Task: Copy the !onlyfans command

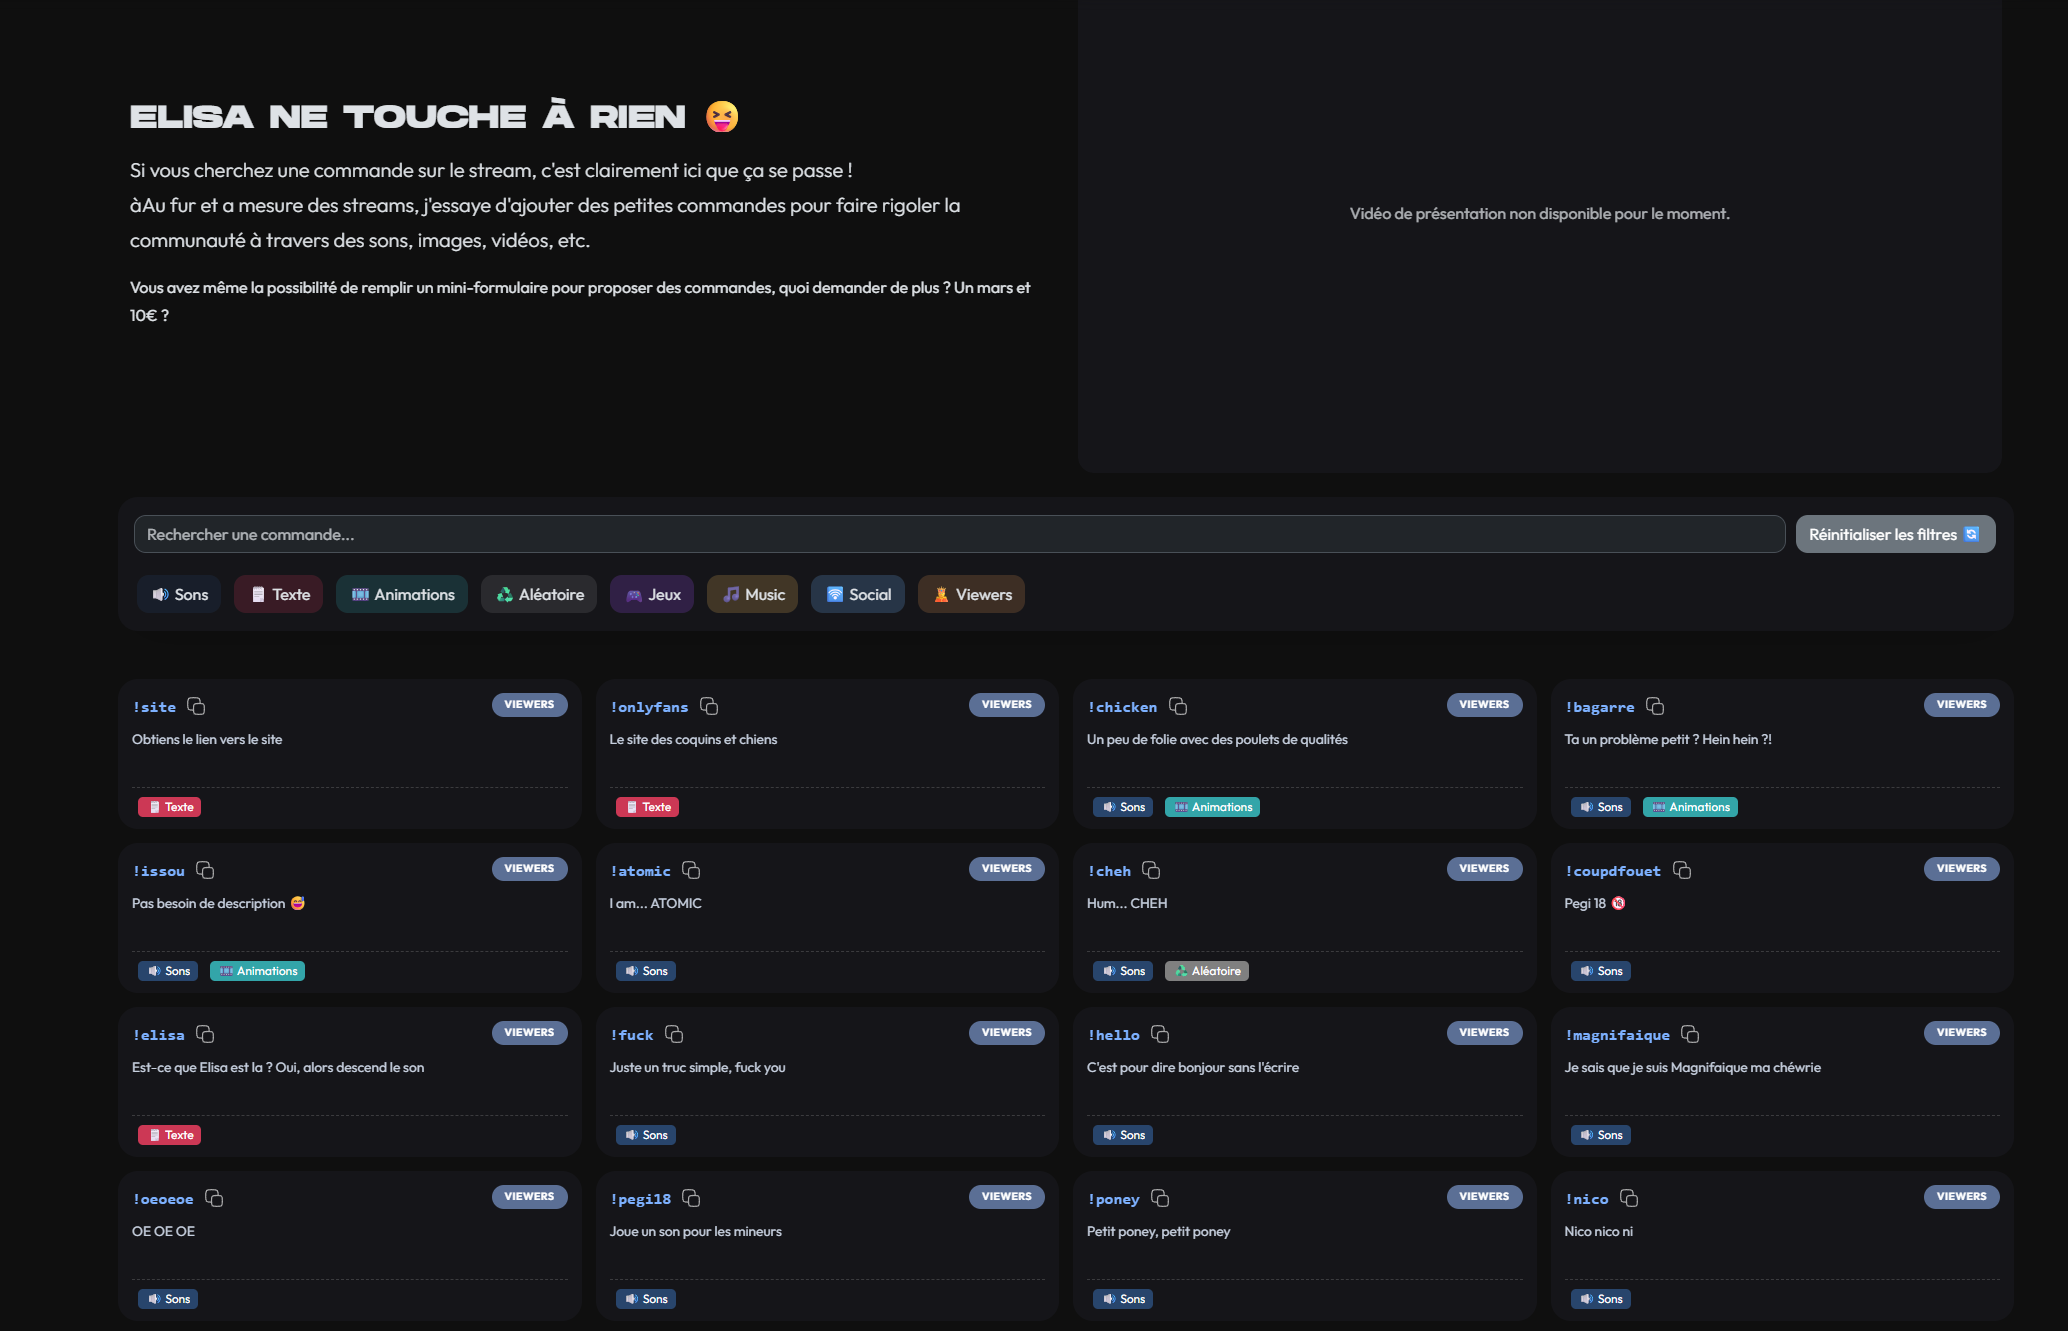Action: [709, 706]
